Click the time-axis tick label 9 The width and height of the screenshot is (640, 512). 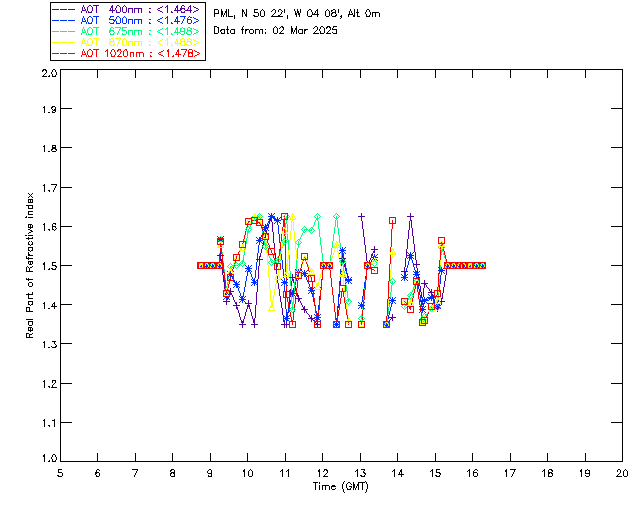(210, 473)
